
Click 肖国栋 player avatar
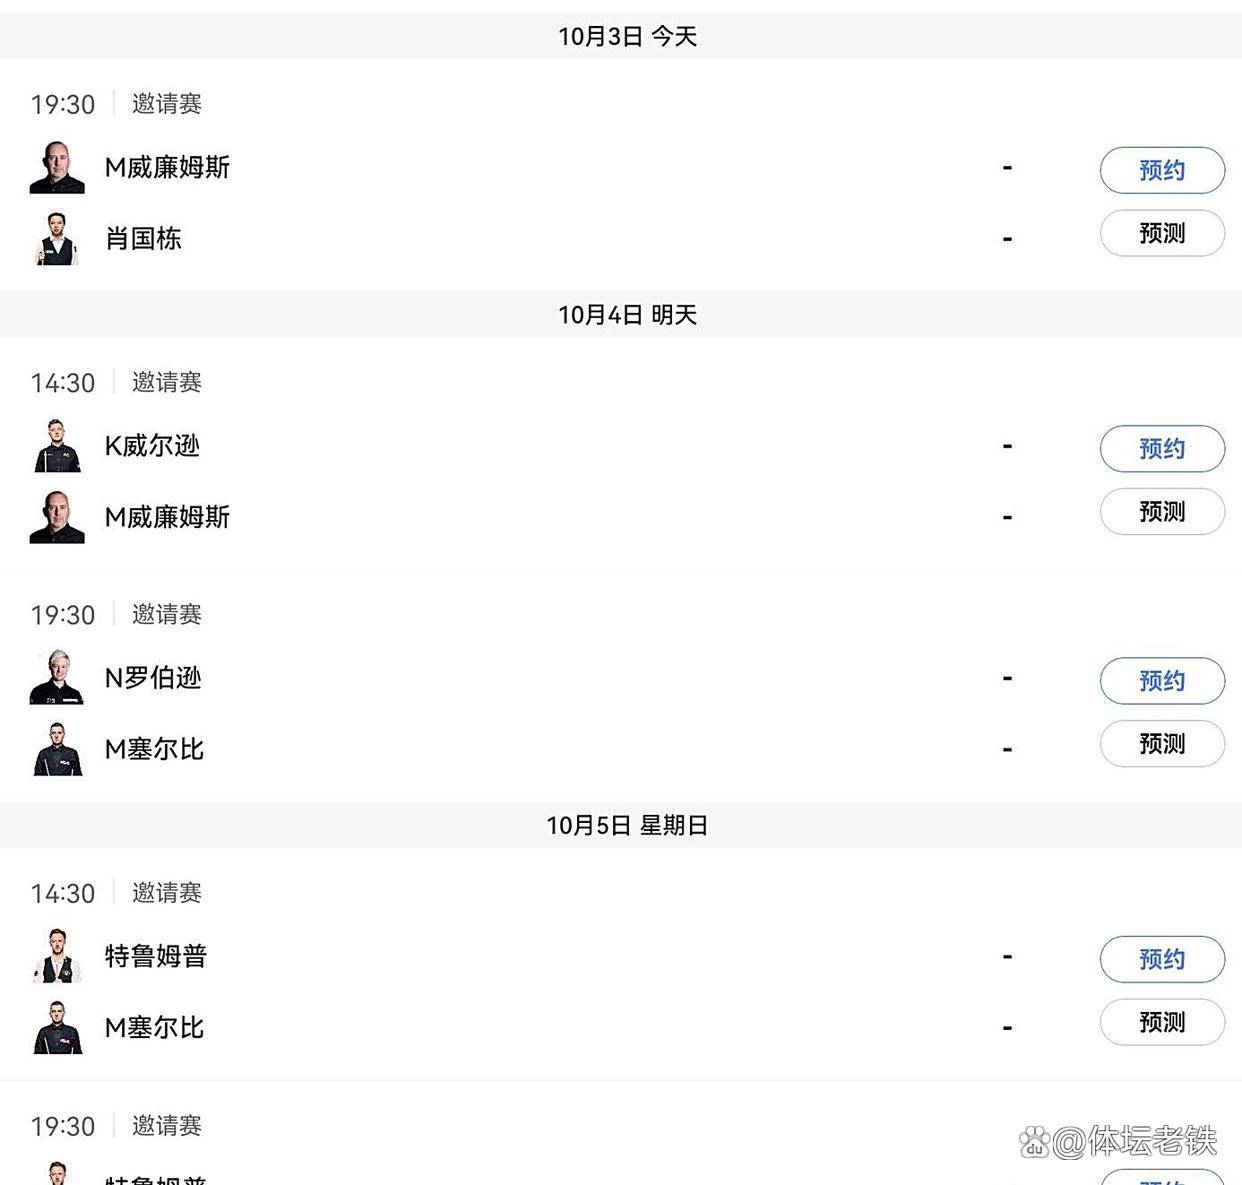click(57, 239)
